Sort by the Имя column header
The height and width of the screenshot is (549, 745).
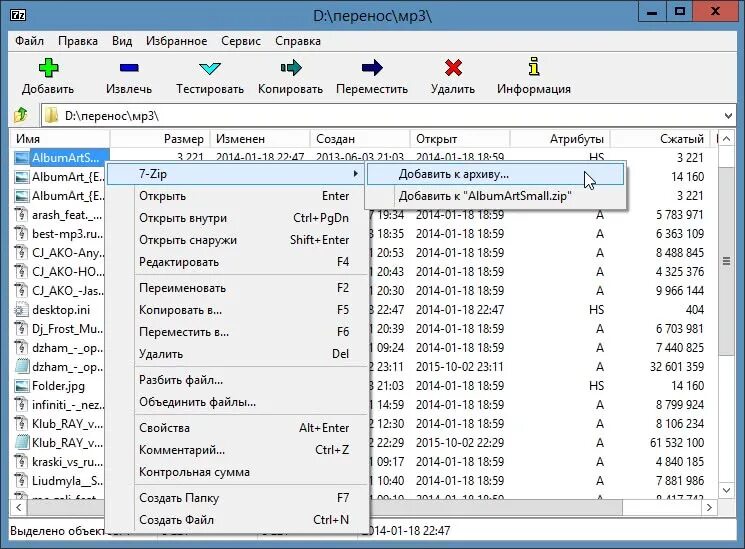coord(60,139)
